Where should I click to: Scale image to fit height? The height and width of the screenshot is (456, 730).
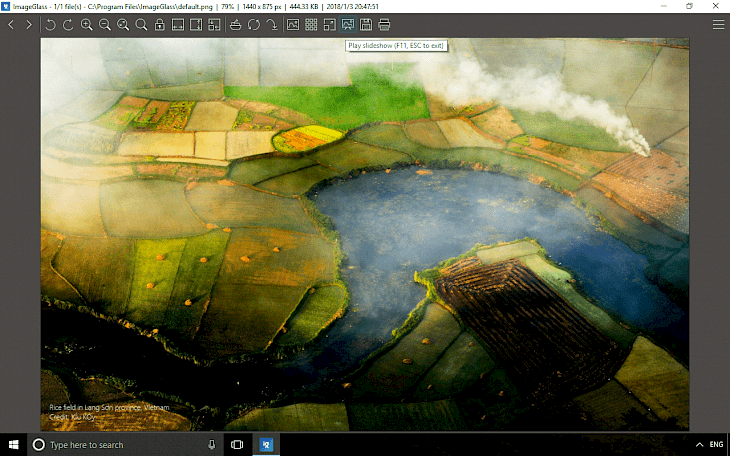click(196, 25)
